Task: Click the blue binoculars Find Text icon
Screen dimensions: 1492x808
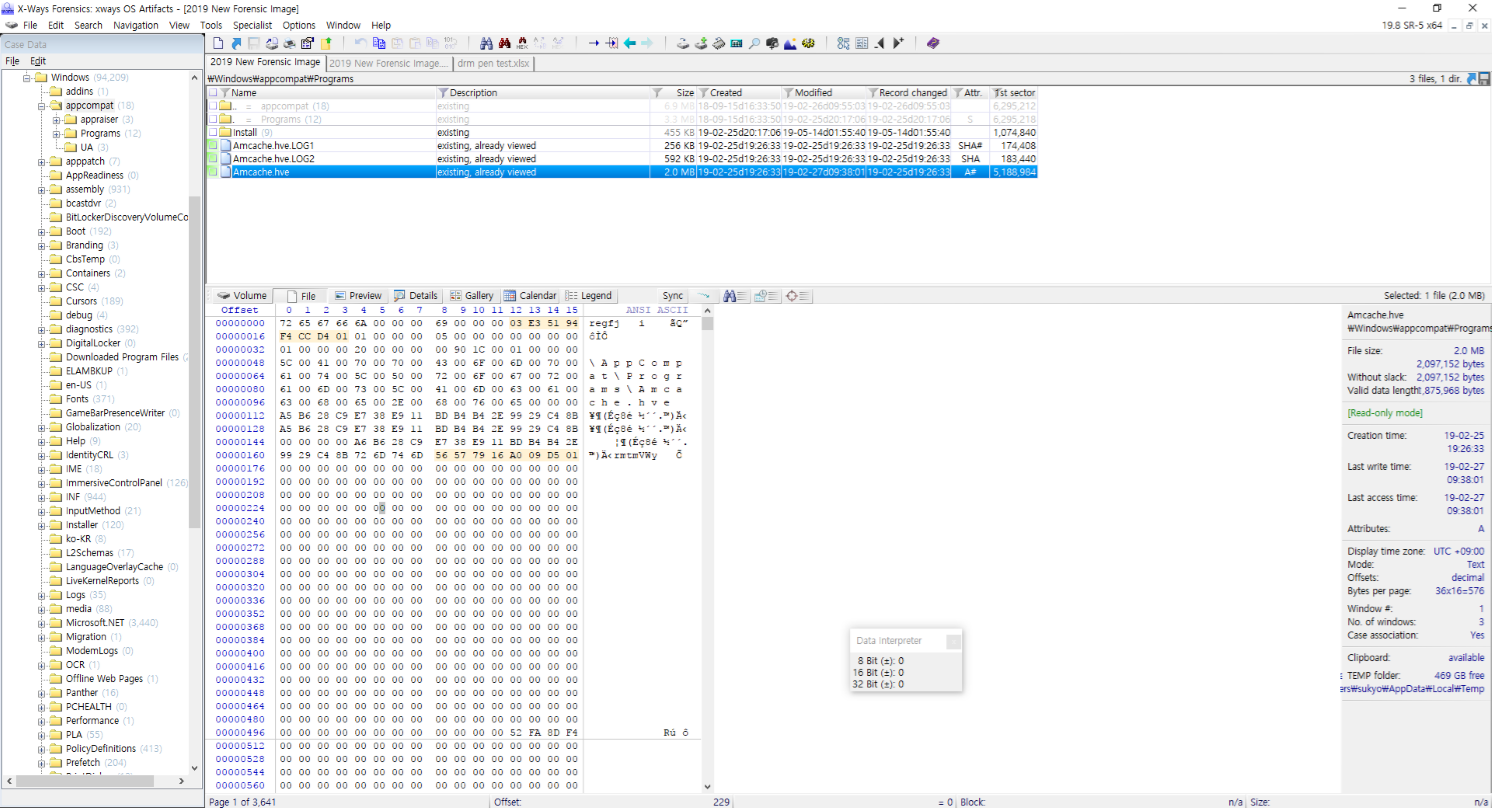Action: coord(486,43)
